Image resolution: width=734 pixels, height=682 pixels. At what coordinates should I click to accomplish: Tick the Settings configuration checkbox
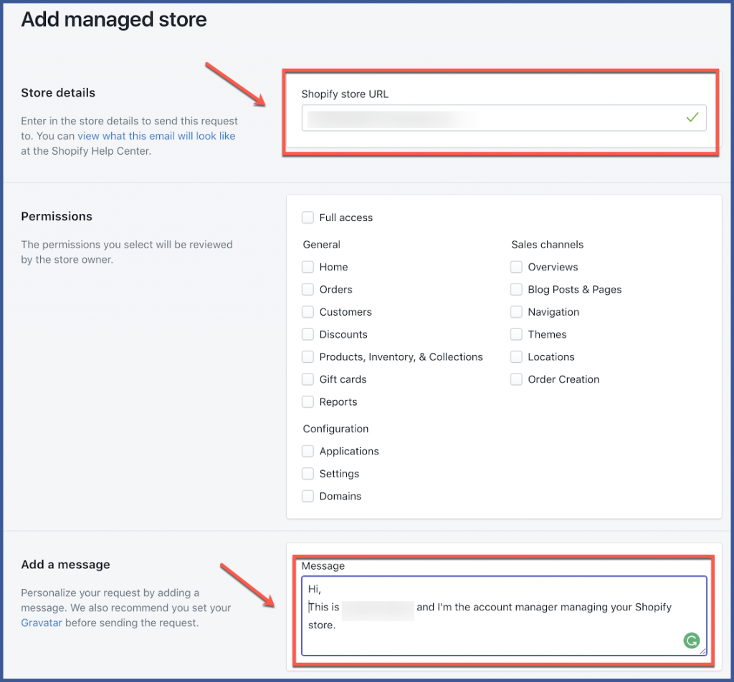308,474
